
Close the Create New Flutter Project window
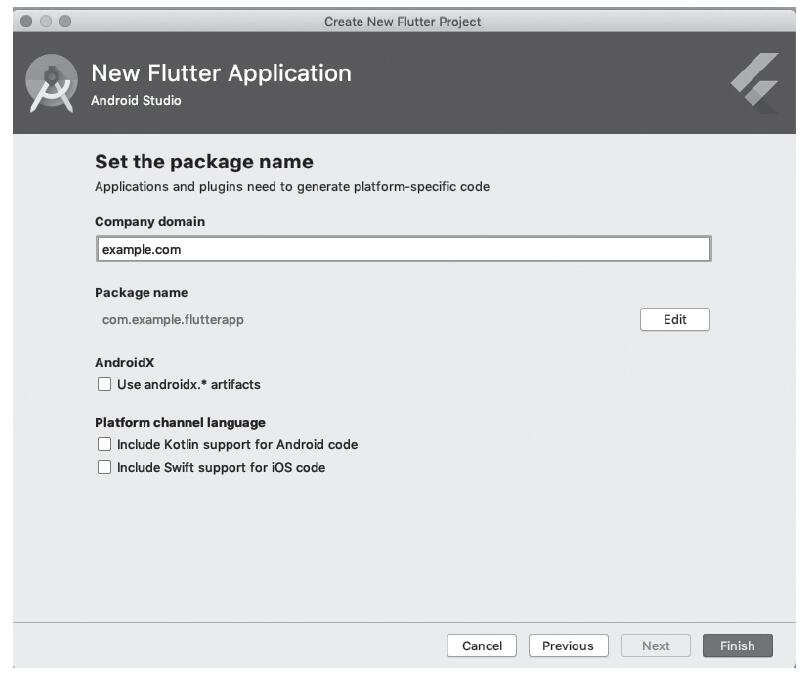(x=27, y=21)
